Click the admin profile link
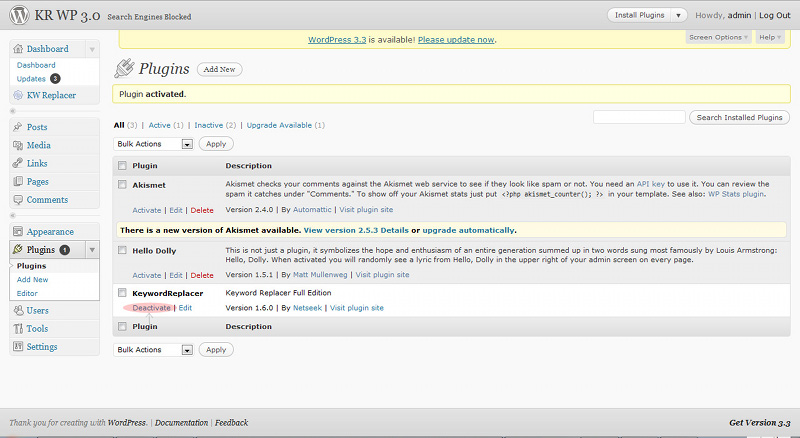 pyautogui.click(x=739, y=15)
